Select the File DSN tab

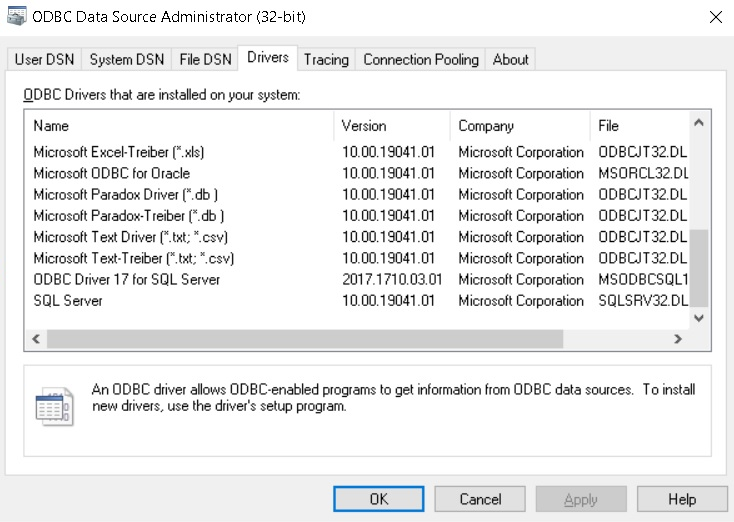pos(206,59)
